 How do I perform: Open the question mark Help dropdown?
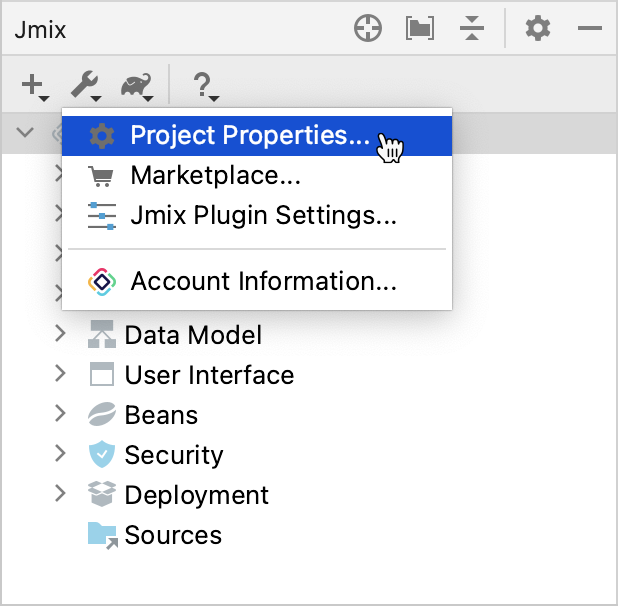click(x=205, y=86)
